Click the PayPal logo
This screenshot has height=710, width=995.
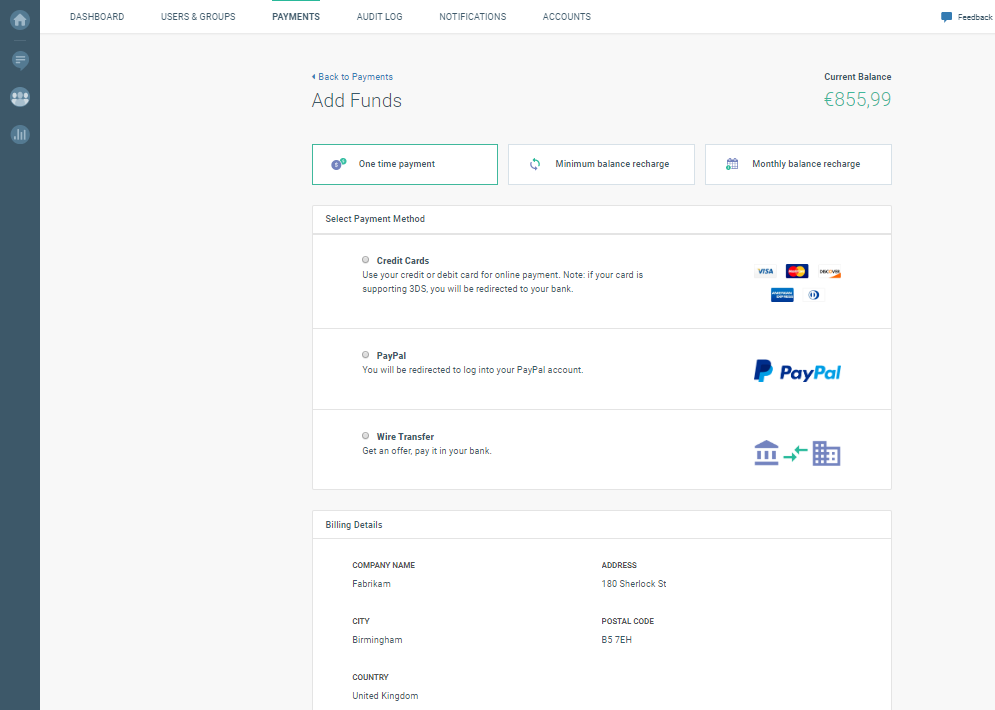click(x=797, y=371)
